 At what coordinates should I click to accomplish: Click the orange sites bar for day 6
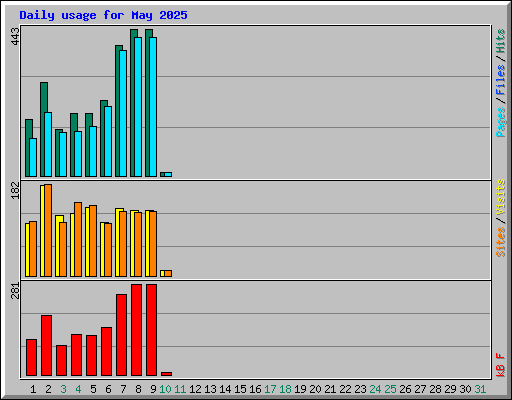108,250
